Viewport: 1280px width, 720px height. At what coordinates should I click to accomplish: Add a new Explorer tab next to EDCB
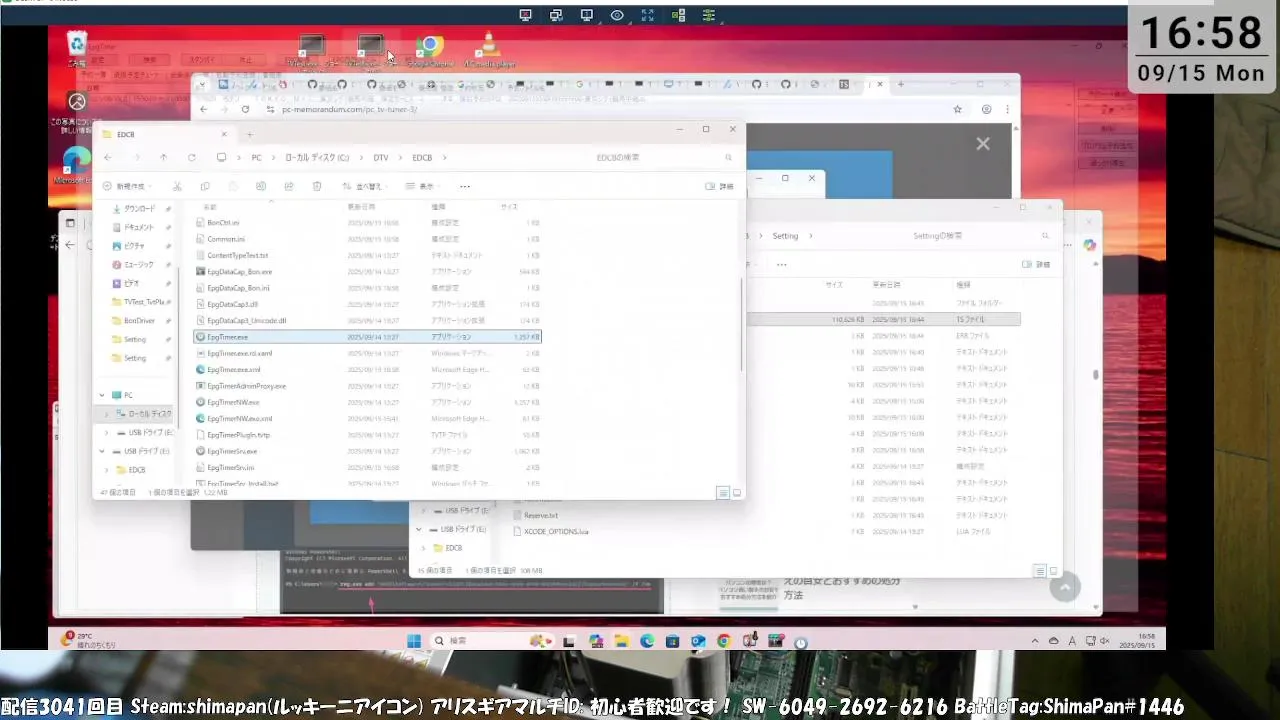click(250, 134)
